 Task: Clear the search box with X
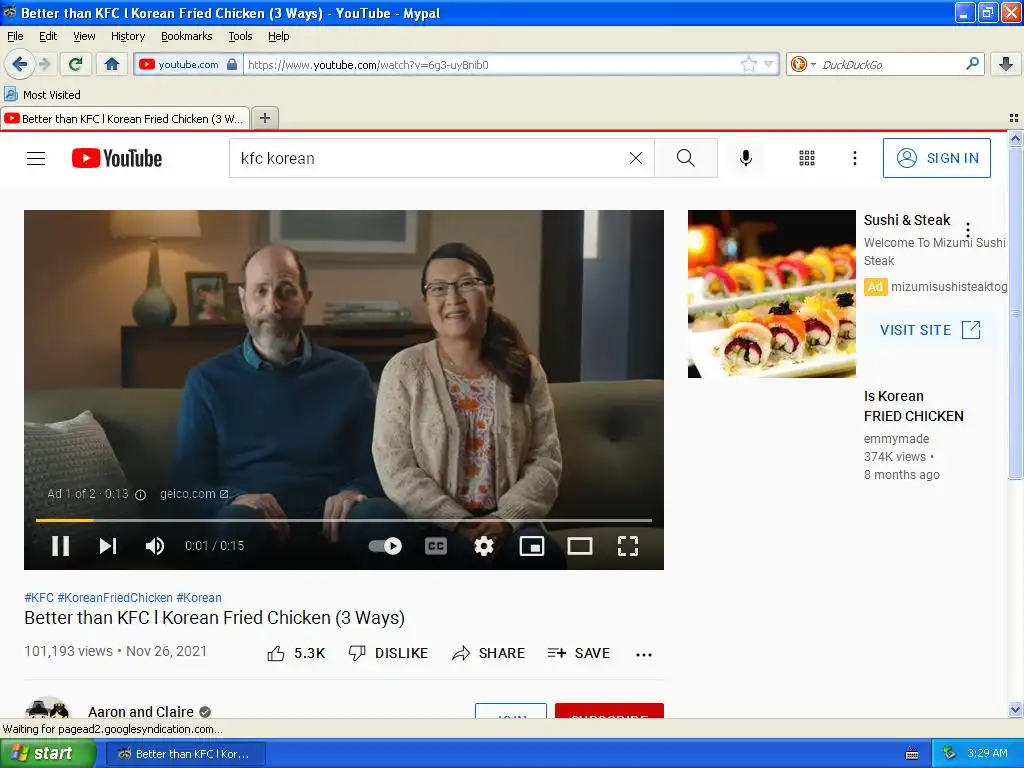click(x=635, y=158)
